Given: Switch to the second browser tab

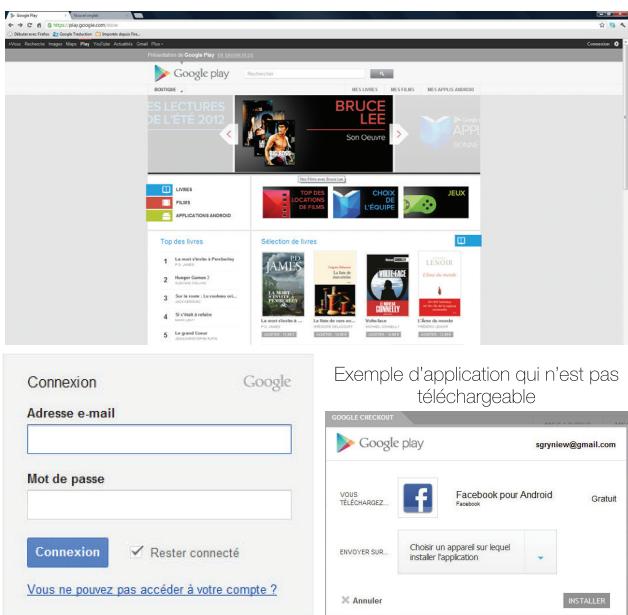Looking at the screenshot, I should pyautogui.click(x=101, y=15).
